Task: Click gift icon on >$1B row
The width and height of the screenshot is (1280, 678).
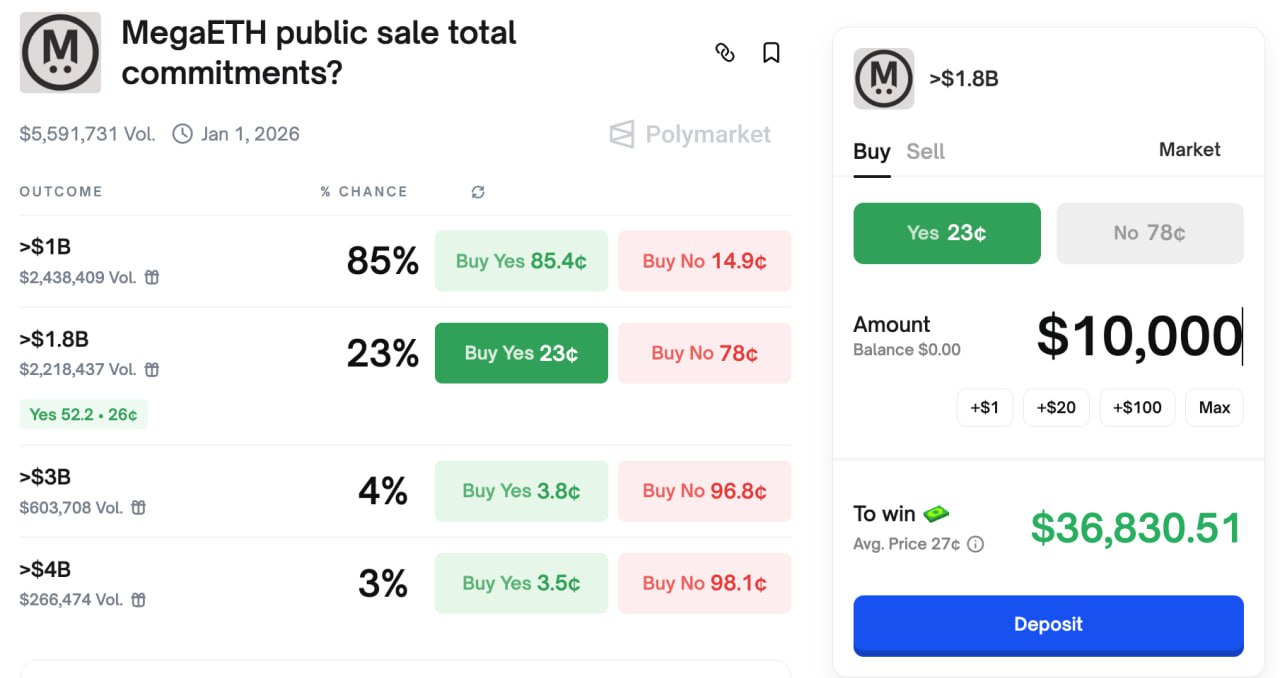Action: click(152, 278)
